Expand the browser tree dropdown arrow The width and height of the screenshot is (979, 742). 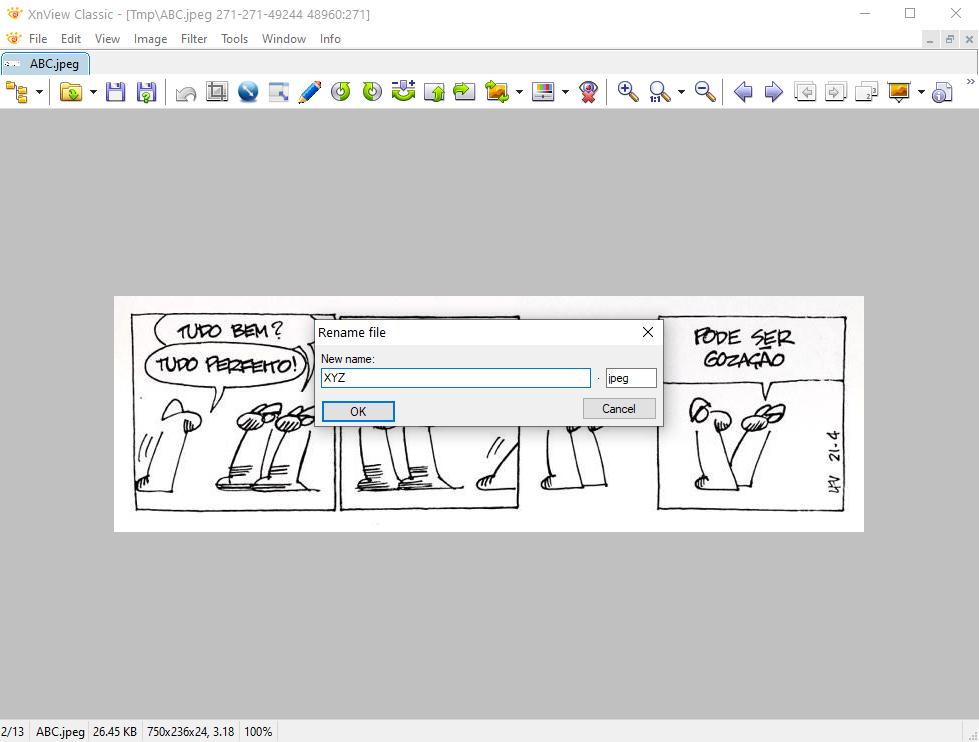pos(40,92)
